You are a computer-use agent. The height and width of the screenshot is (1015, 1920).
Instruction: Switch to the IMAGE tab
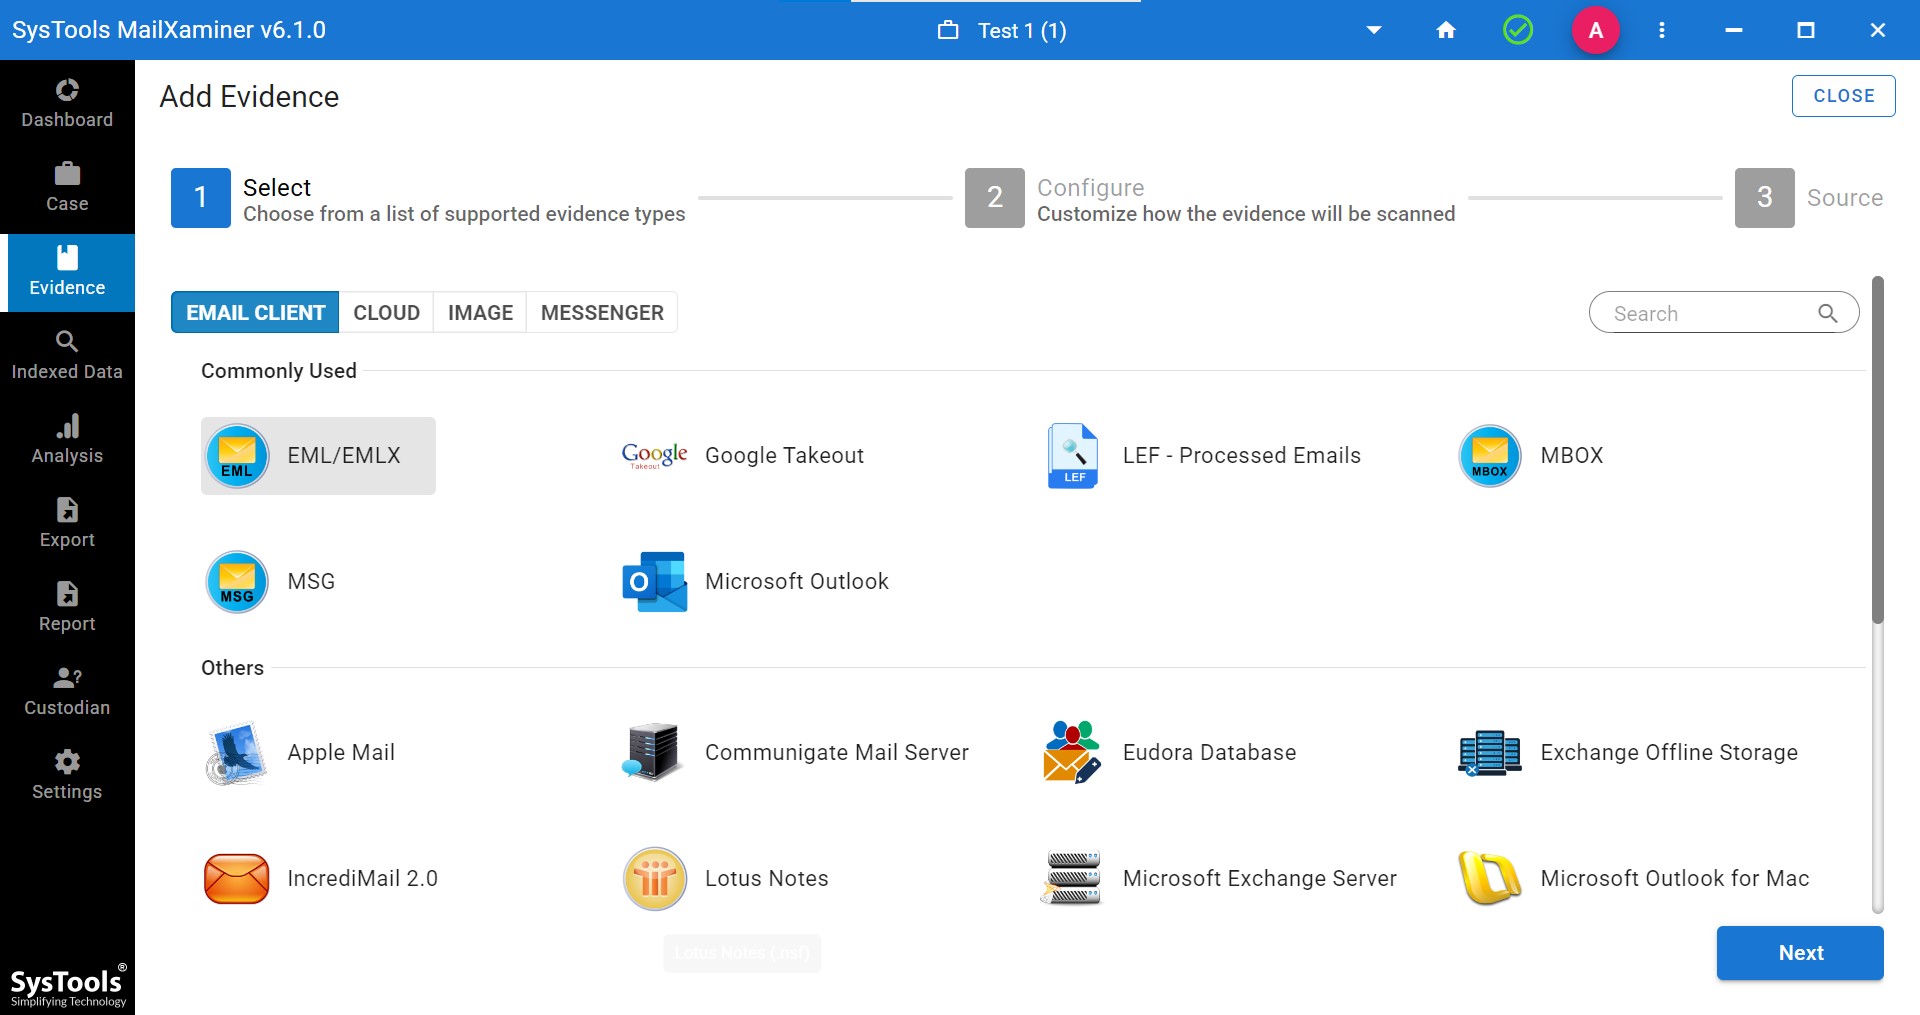tap(480, 313)
